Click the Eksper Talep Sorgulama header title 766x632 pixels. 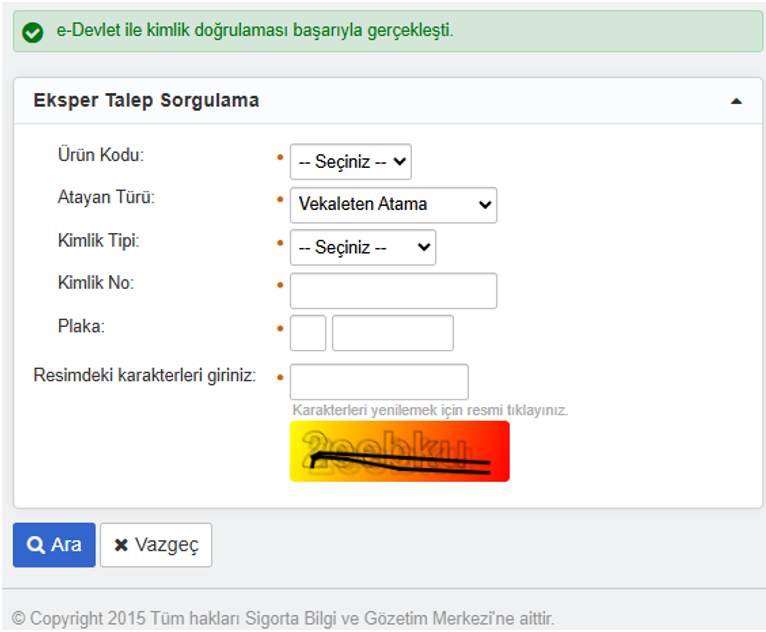click(146, 101)
